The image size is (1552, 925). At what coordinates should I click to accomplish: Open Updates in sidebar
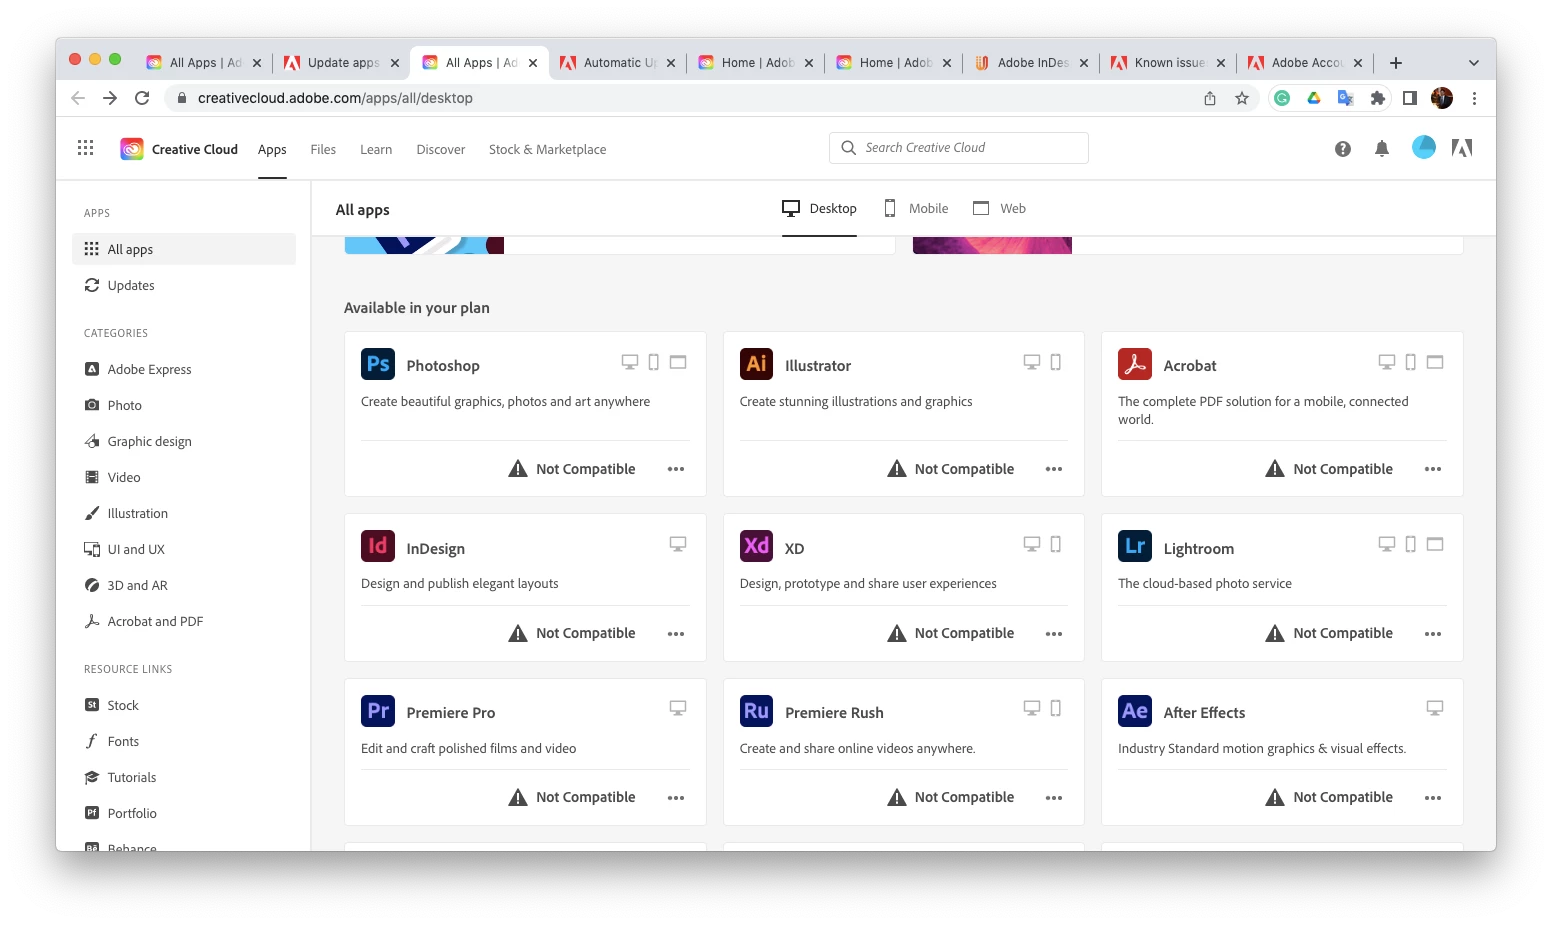tap(184, 285)
